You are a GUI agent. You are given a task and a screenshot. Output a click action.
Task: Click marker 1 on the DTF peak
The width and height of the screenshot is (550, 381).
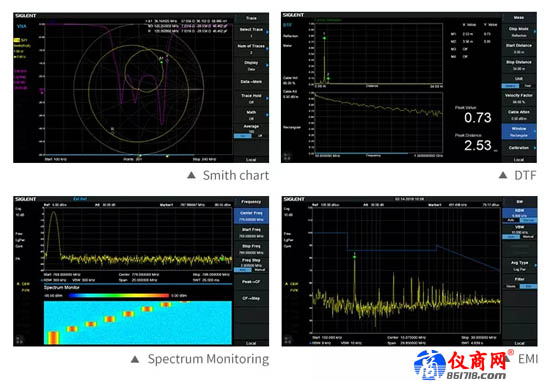pyautogui.click(x=324, y=38)
